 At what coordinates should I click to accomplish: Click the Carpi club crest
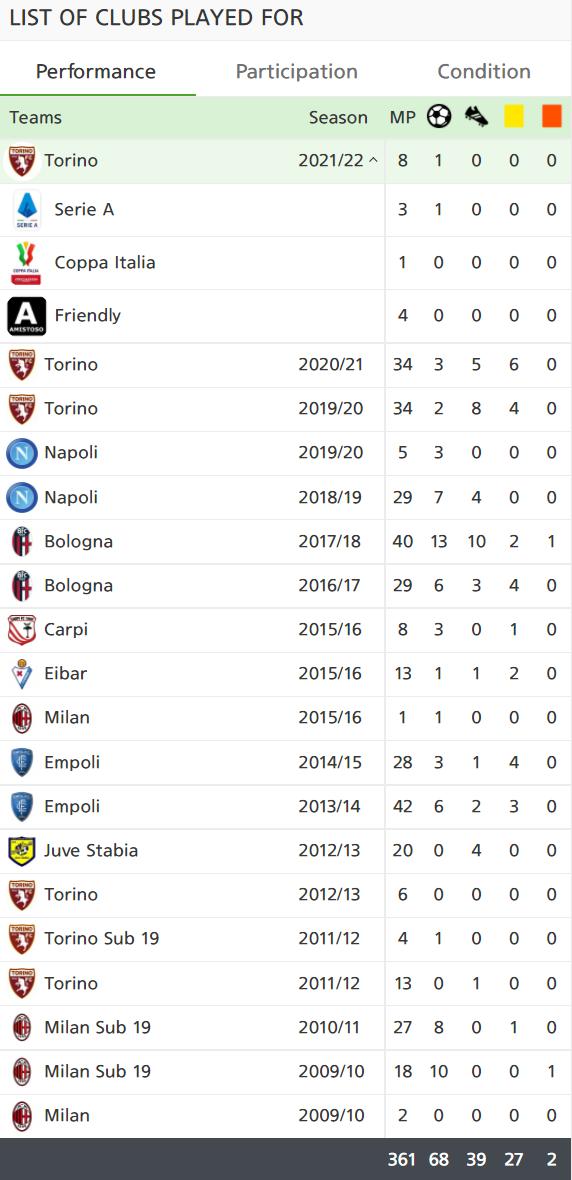pyautogui.click(x=22, y=630)
